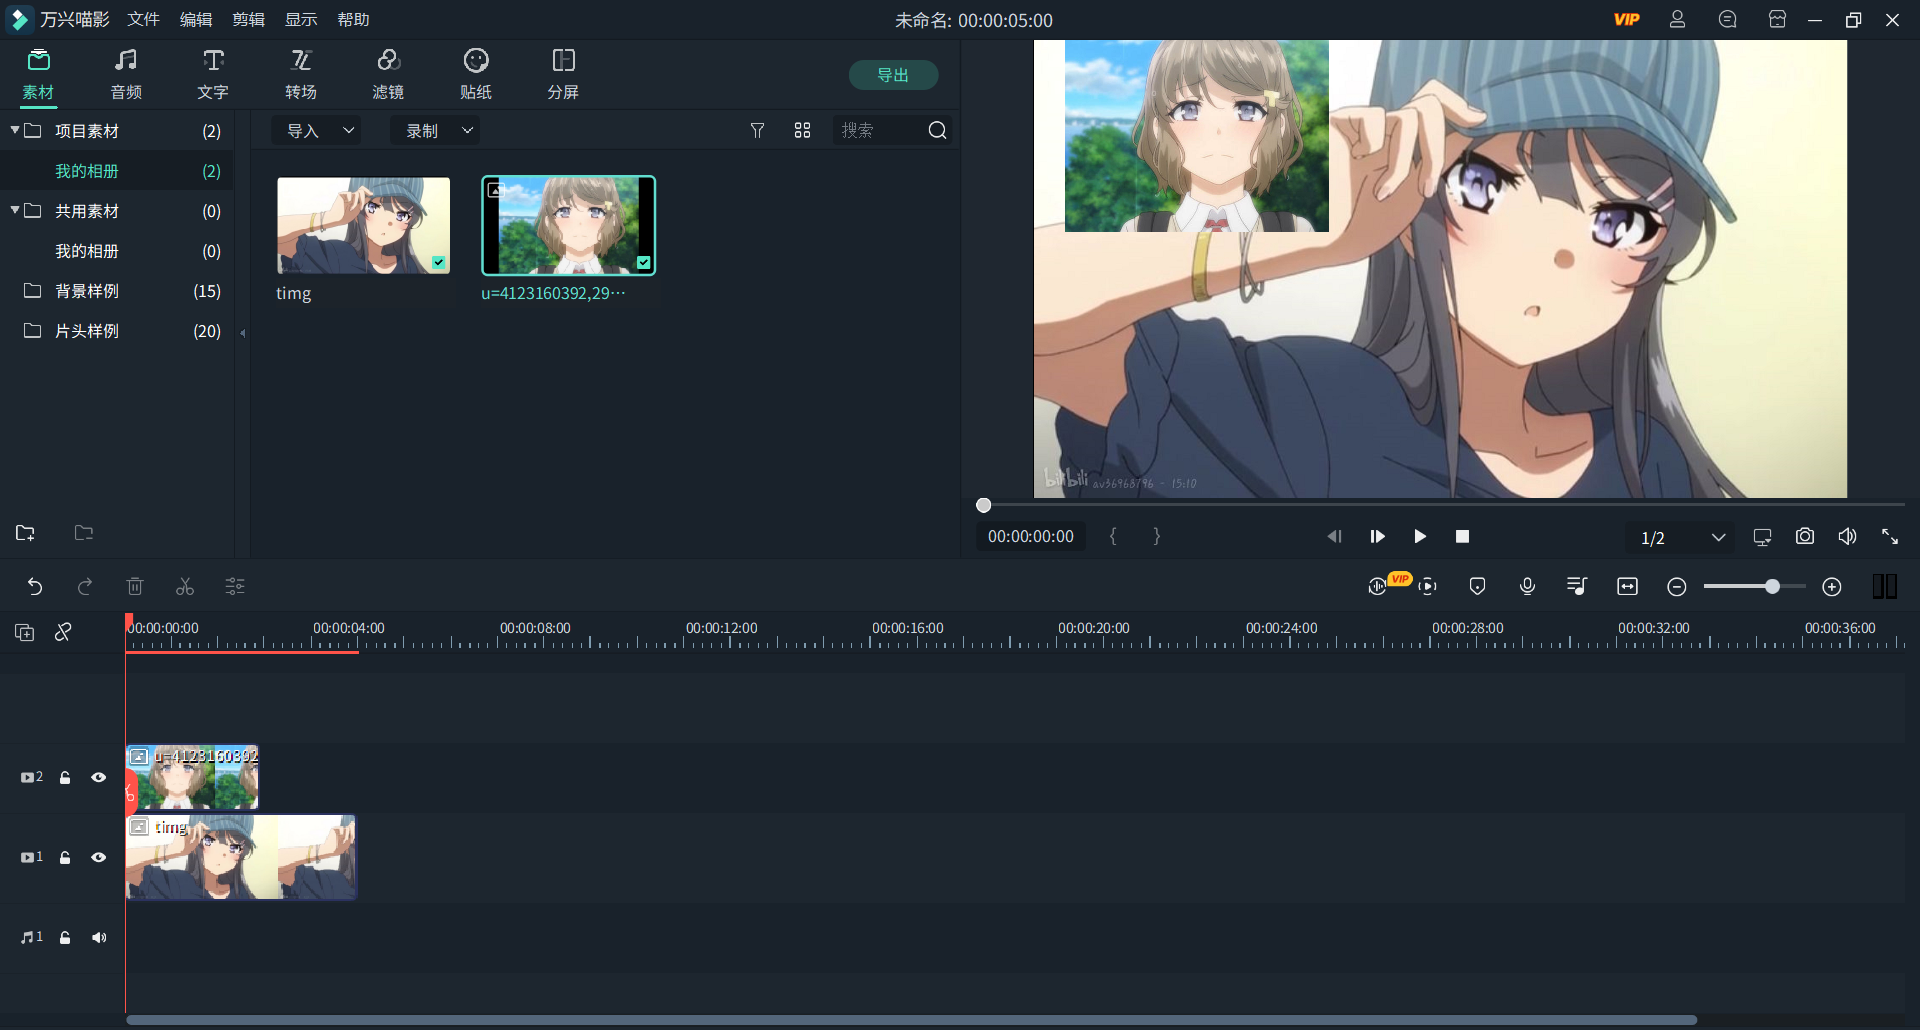Image resolution: width=1920 pixels, height=1030 pixels.
Task: Open the 分屏 split screen tab
Action: (563, 75)
